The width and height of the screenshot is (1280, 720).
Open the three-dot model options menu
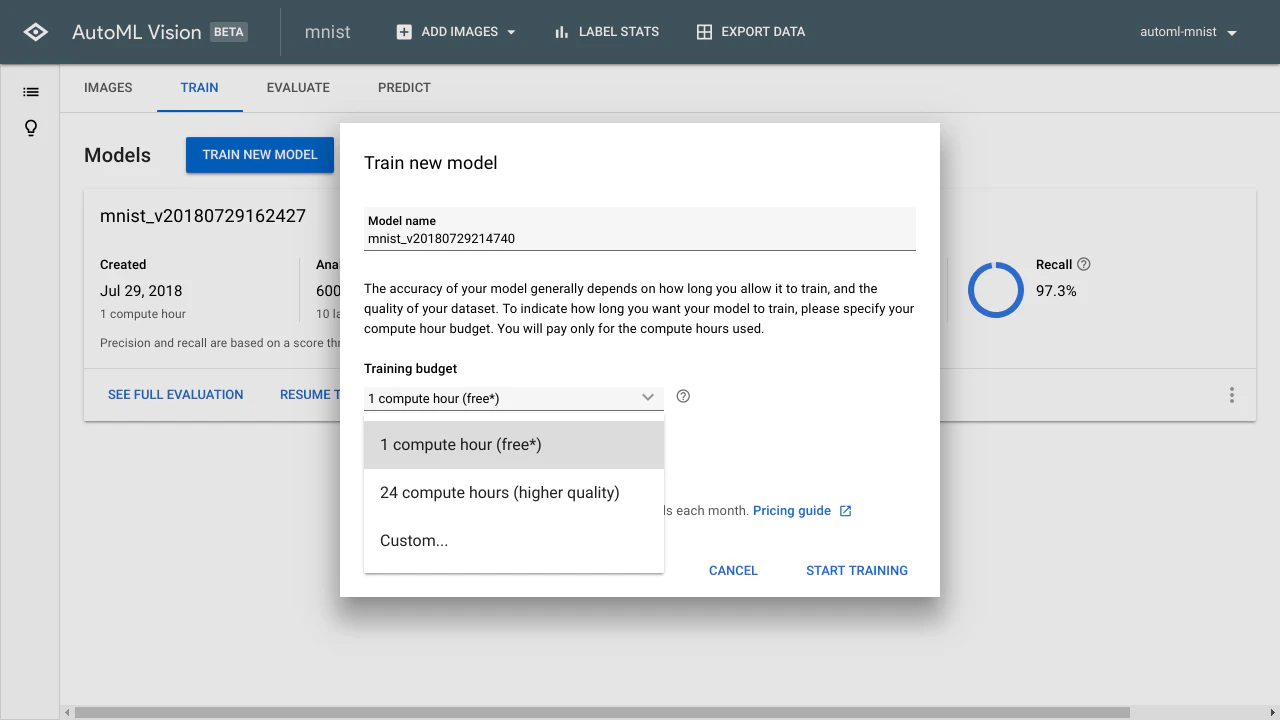1232,395
